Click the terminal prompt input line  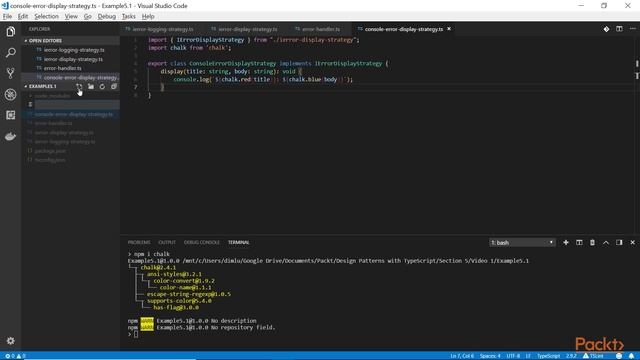coord(136,334)
